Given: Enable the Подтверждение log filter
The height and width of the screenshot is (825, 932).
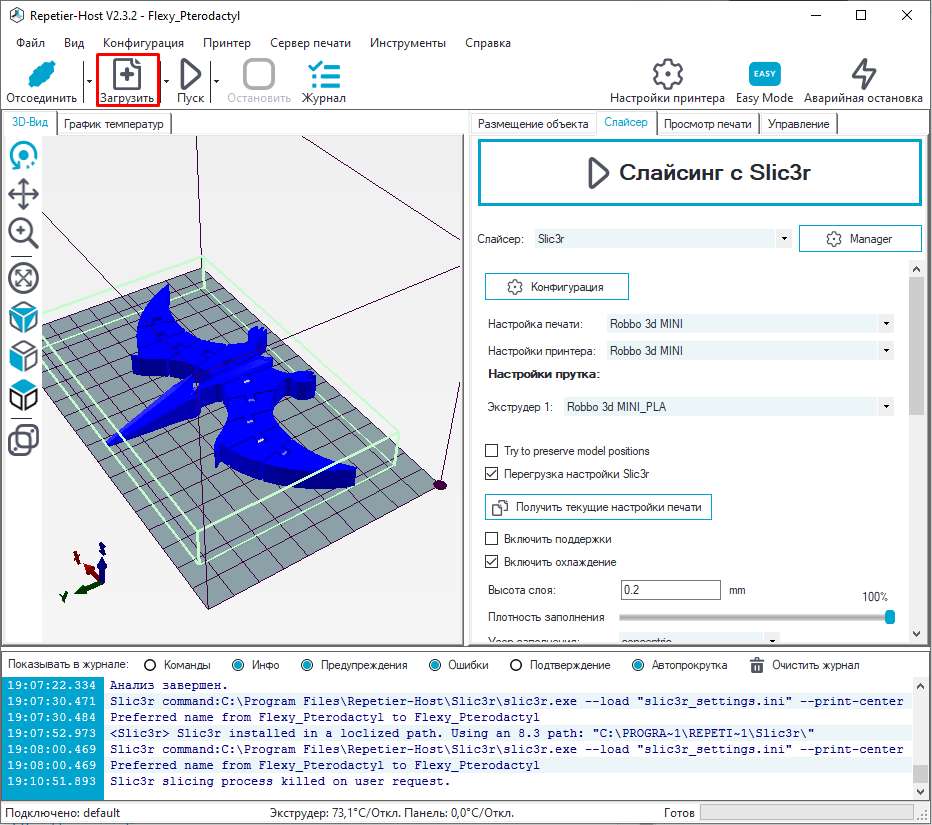Looking at the screenshot, I should (x=516, y=665).
